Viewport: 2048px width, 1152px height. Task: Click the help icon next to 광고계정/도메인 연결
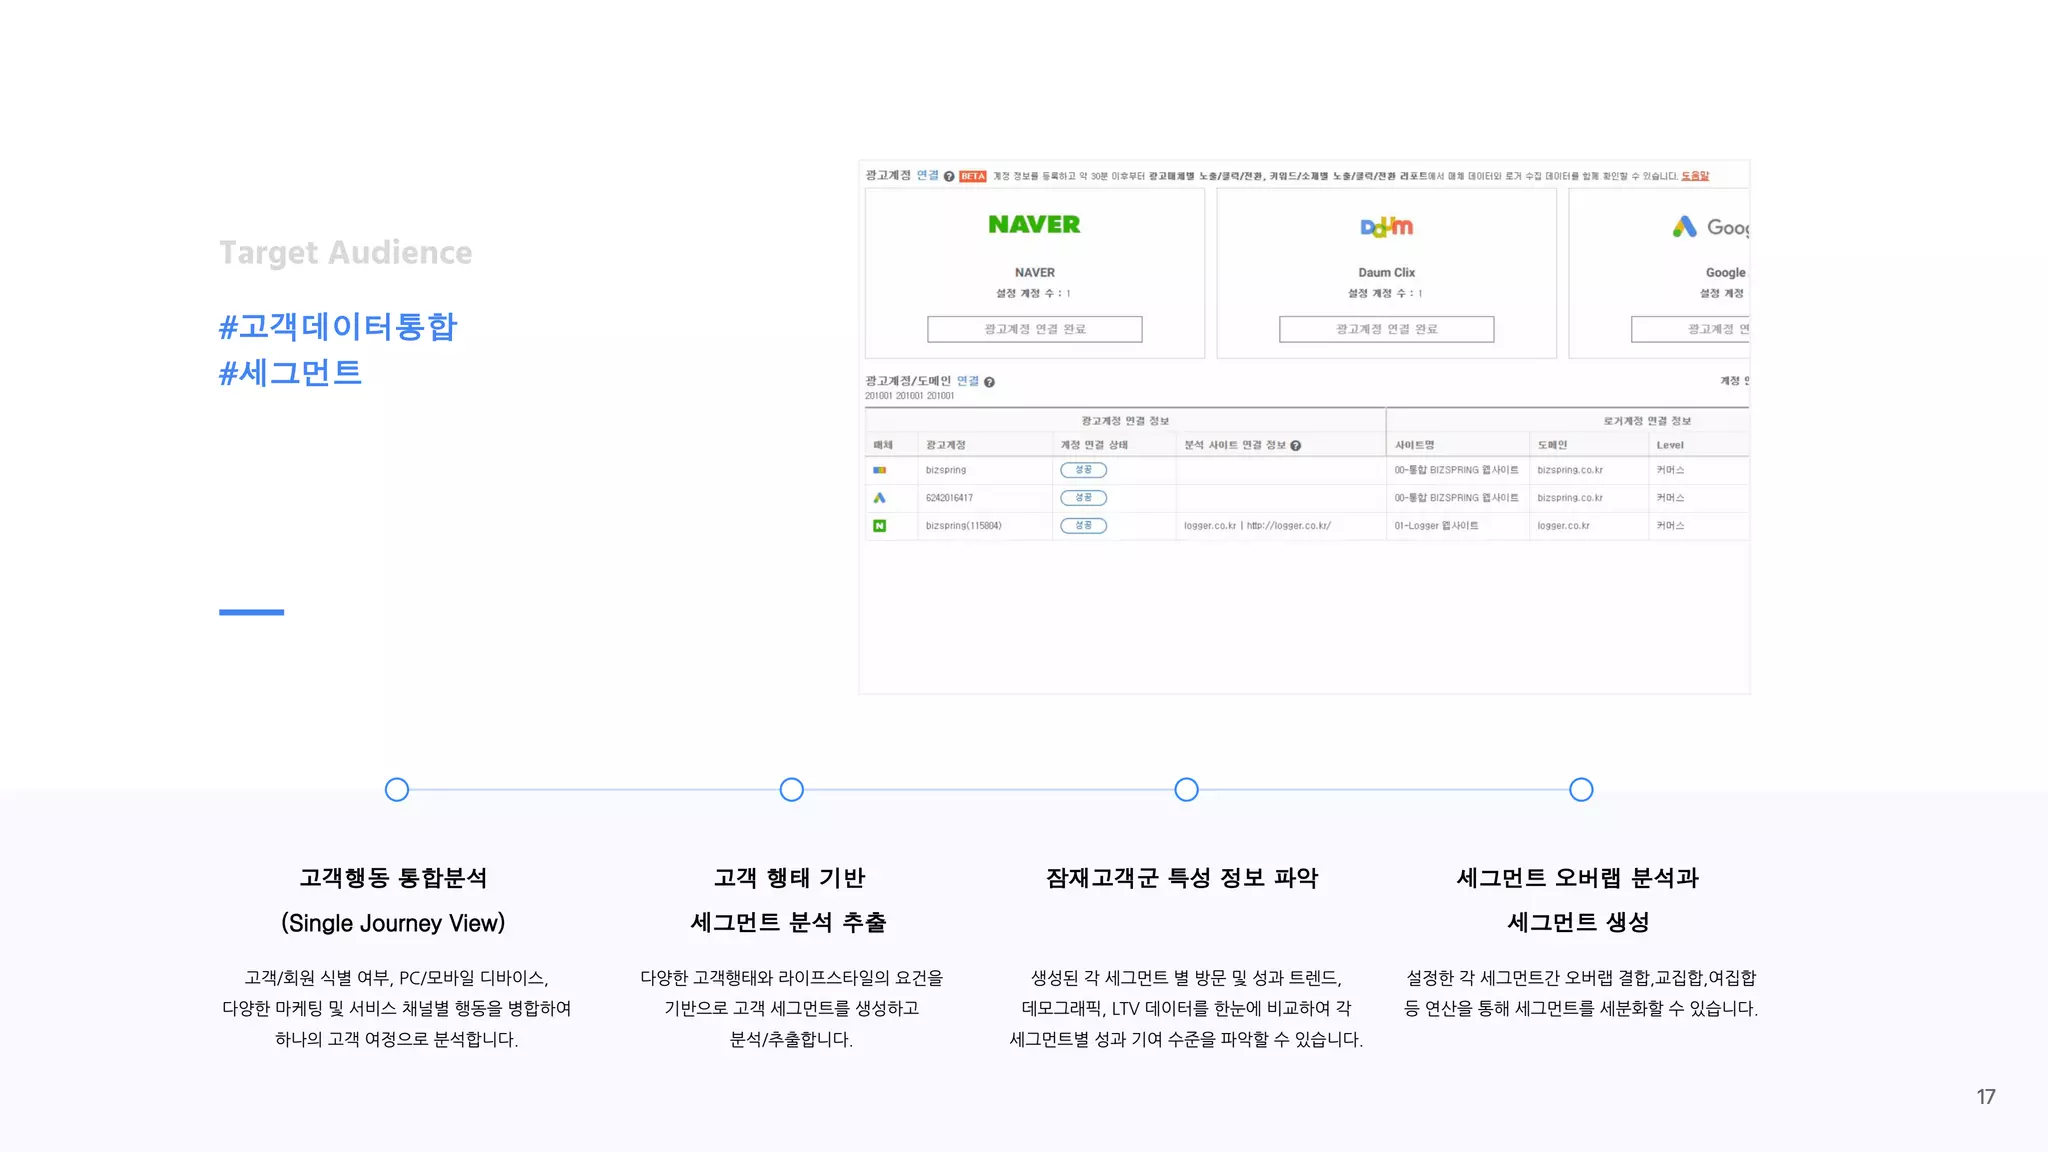pyautogui.click(x=989, y=382)
